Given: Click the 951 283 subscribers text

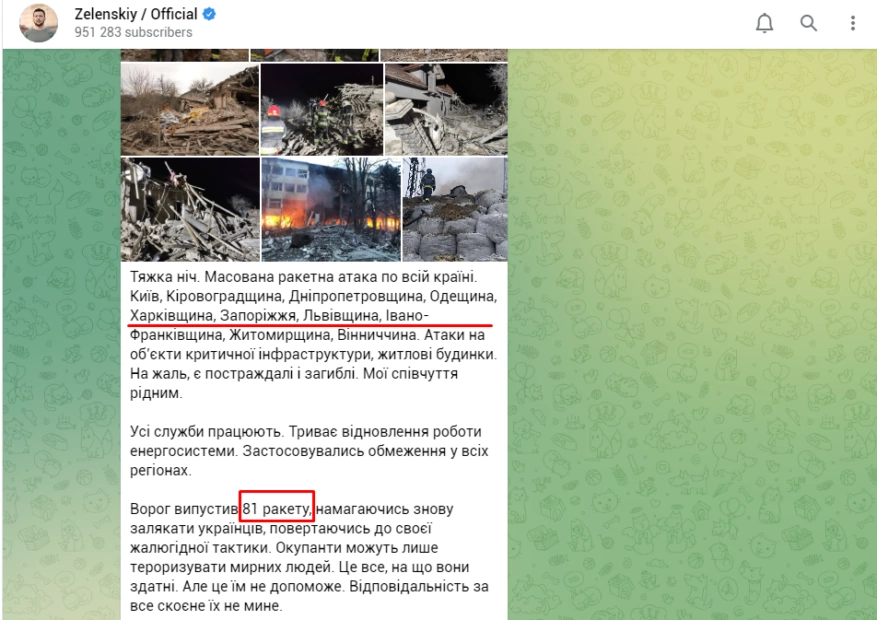Looking at the screenshot, I should 133,32.
